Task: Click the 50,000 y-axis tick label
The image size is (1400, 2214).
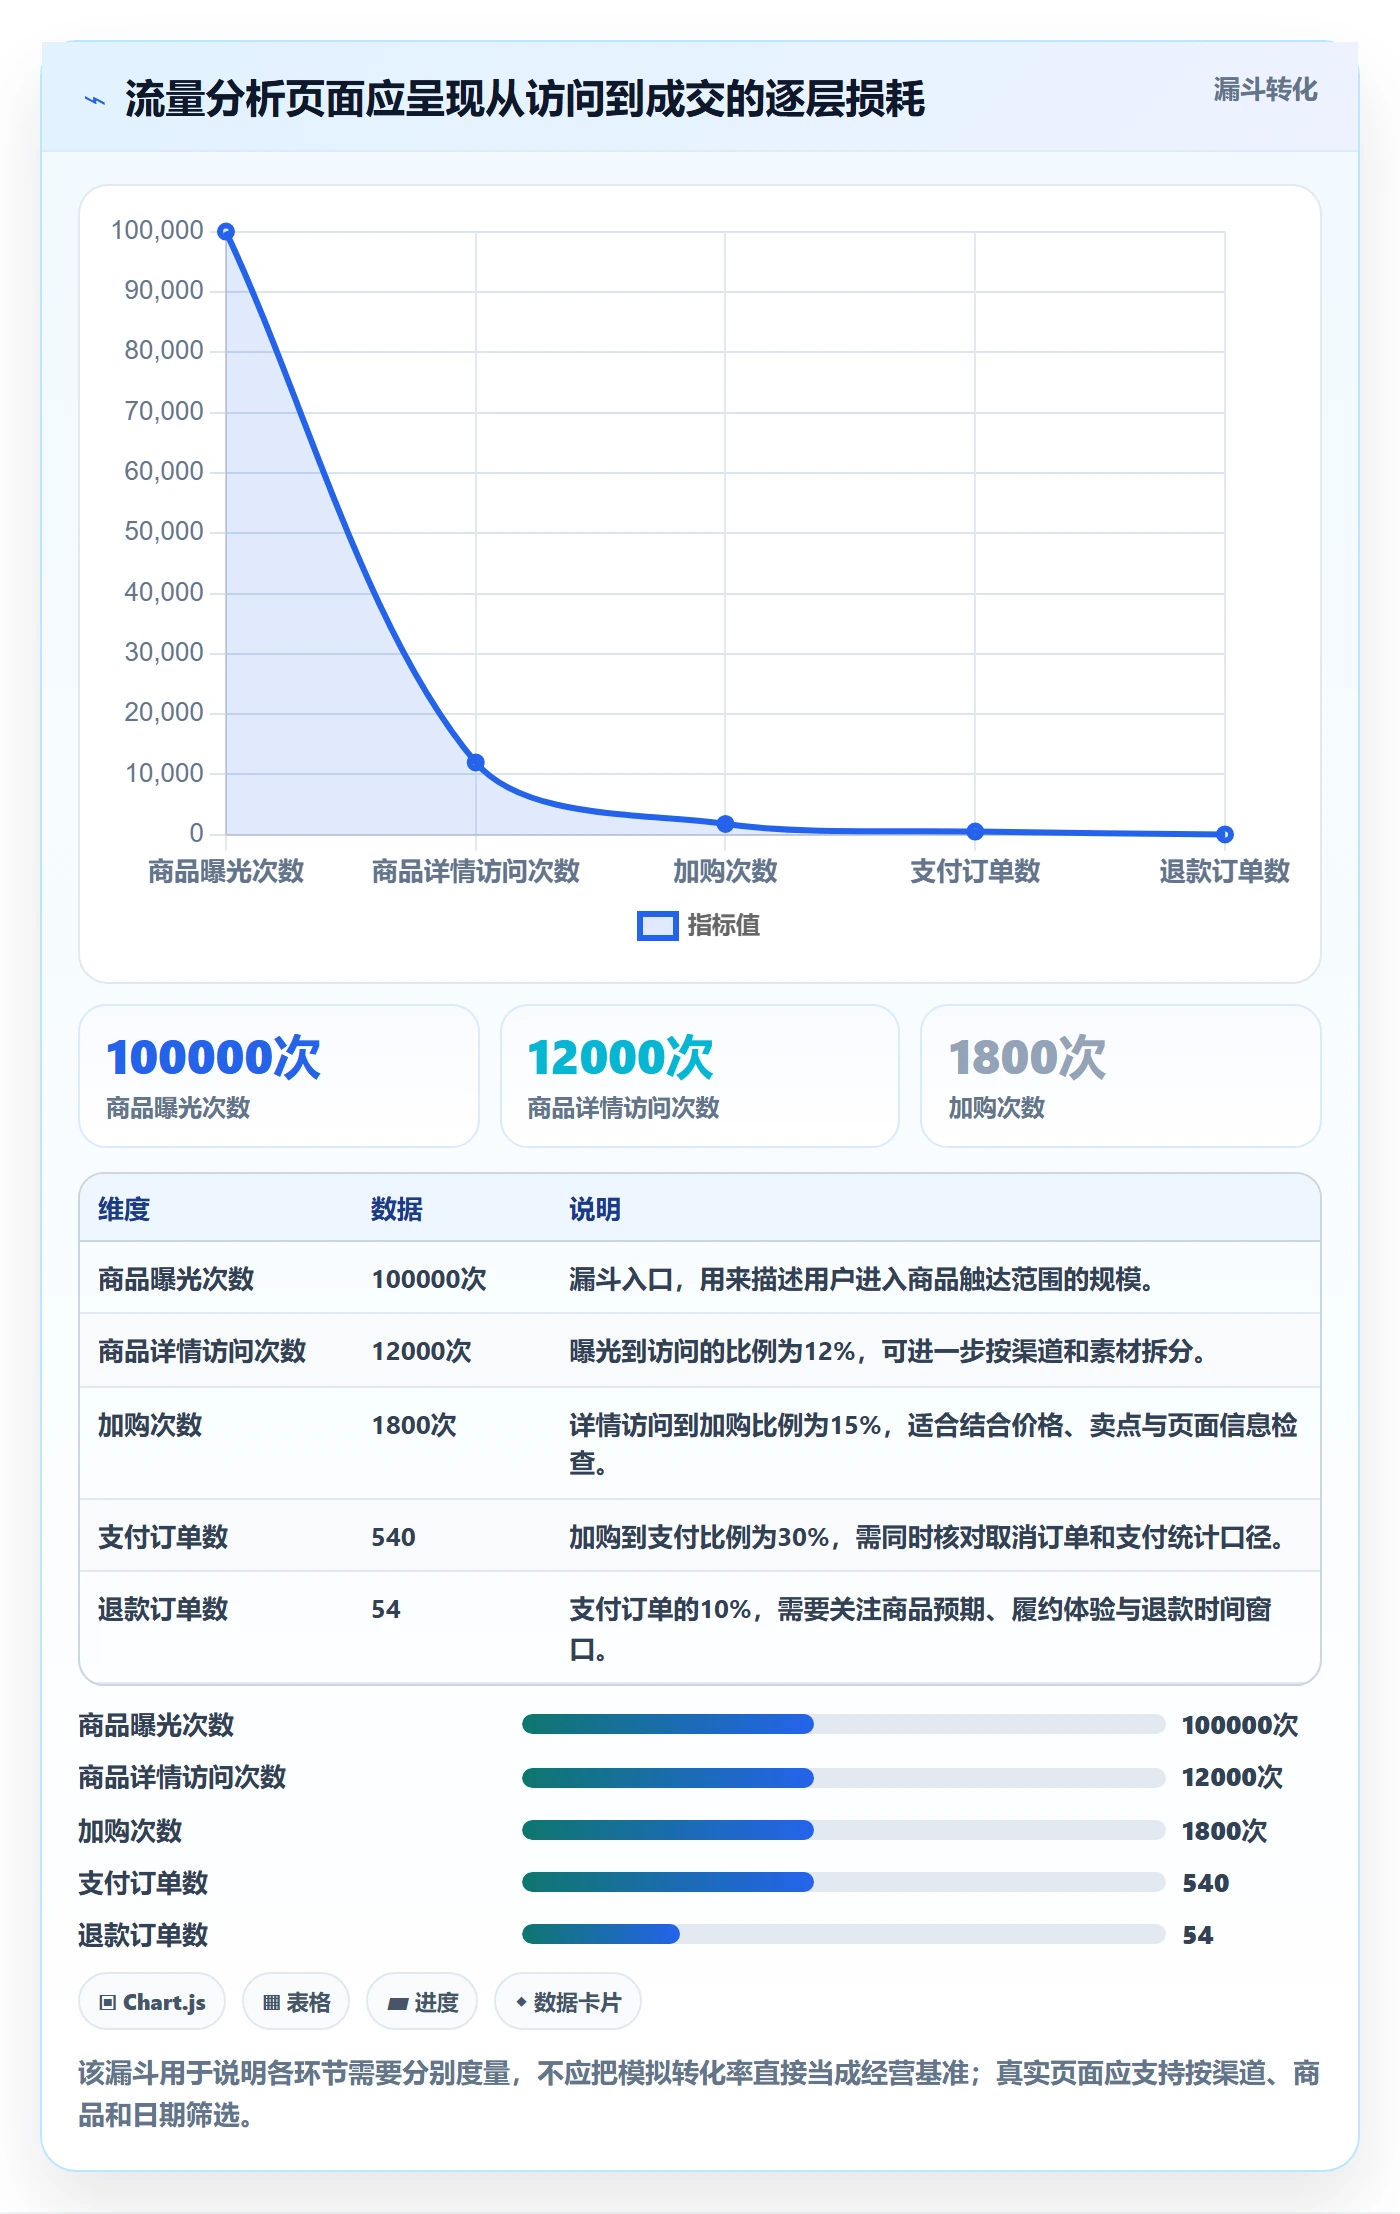Action: [x=164, y=531]
